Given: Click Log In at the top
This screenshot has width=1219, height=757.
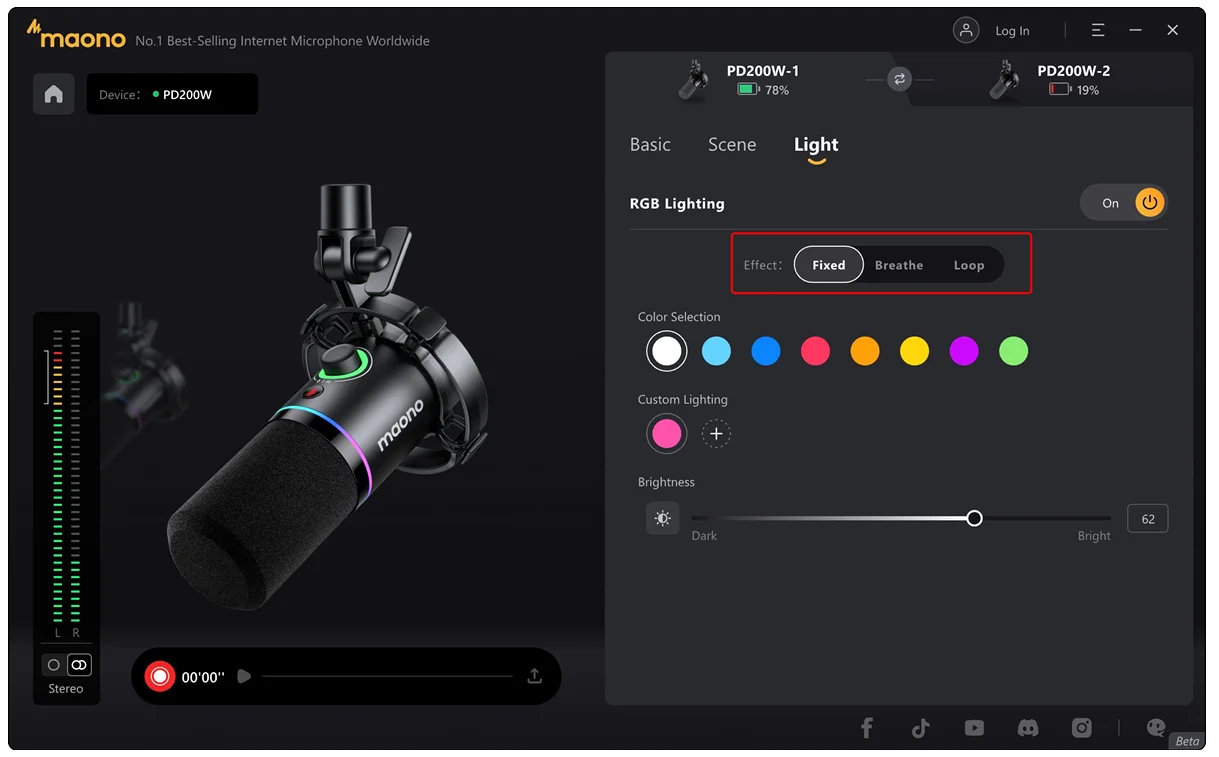Looking at the screenshot, I should [1012, 31].
